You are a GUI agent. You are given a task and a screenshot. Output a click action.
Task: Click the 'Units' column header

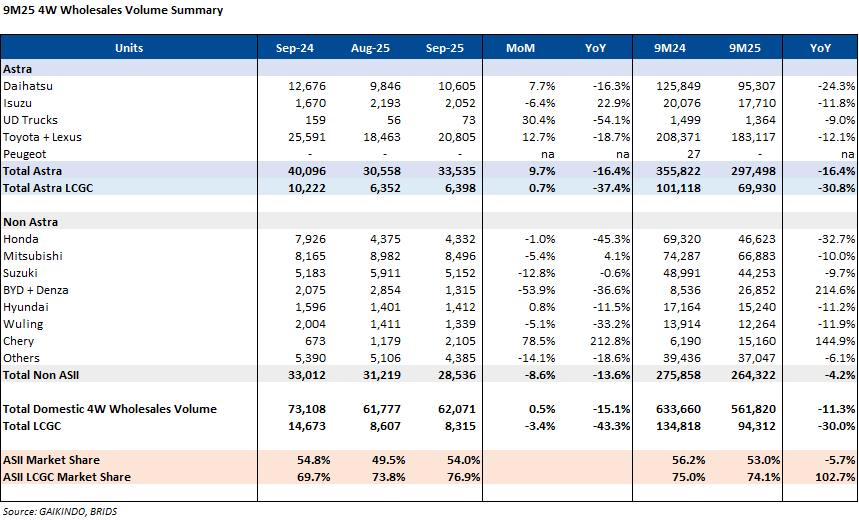pos(129,48)
